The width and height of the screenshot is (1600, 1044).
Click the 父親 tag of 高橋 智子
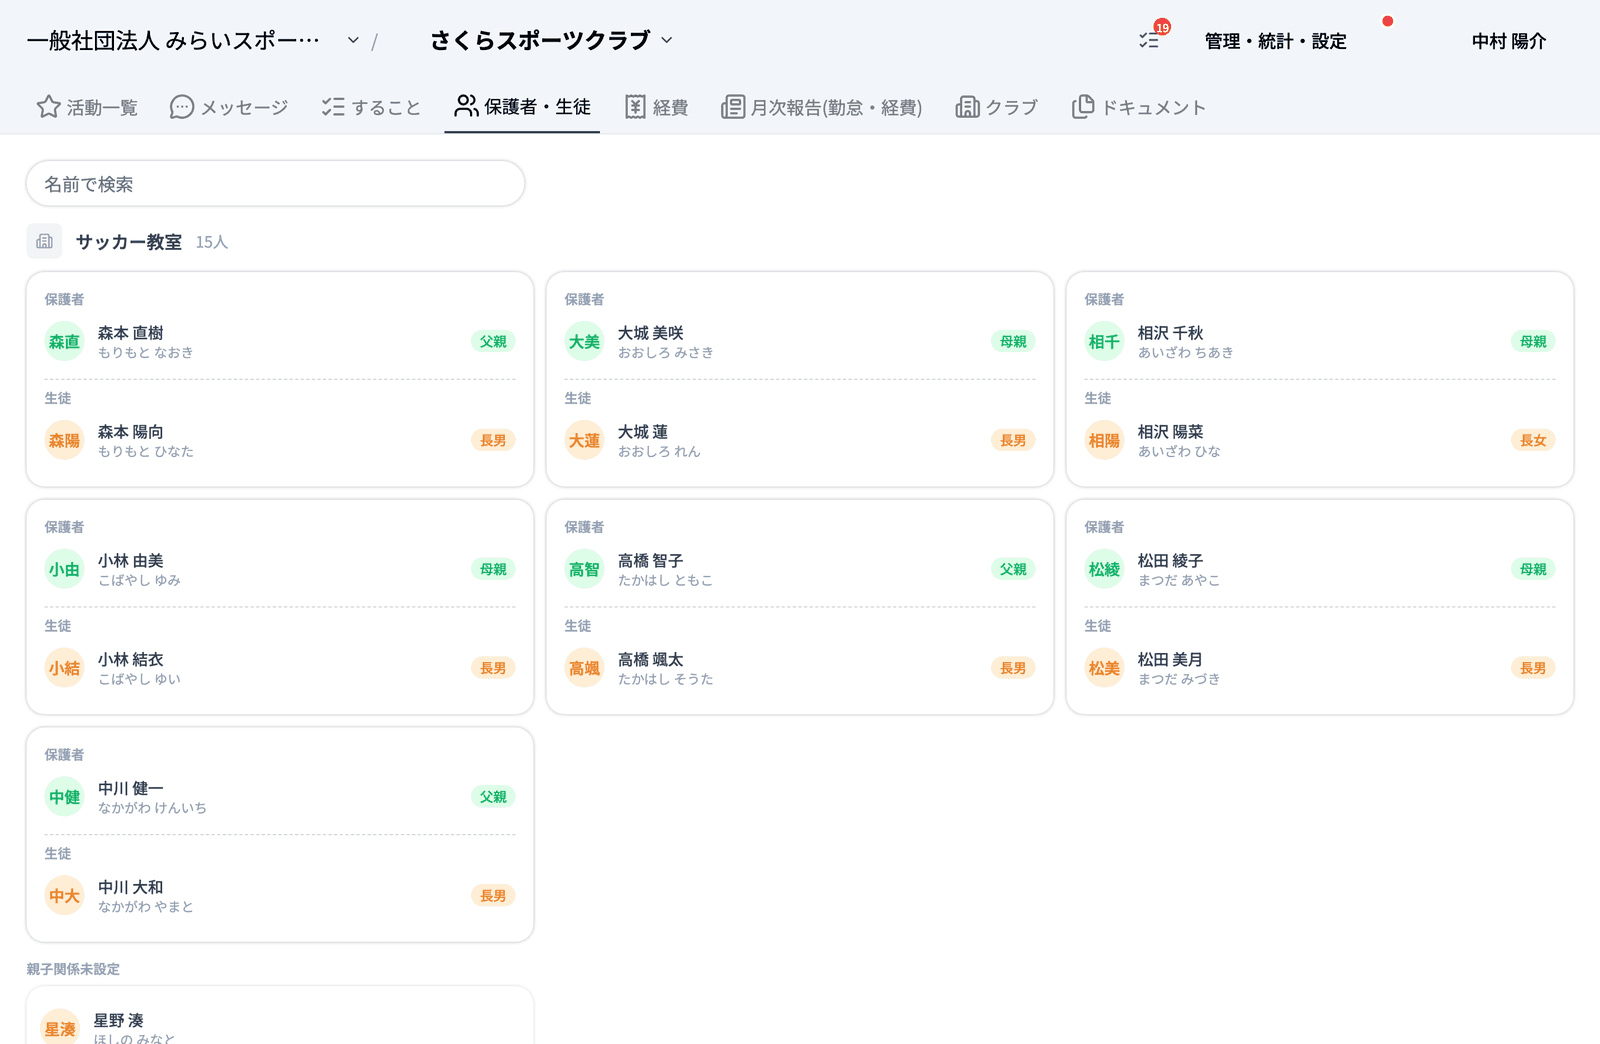click(x=1013, y=570)
